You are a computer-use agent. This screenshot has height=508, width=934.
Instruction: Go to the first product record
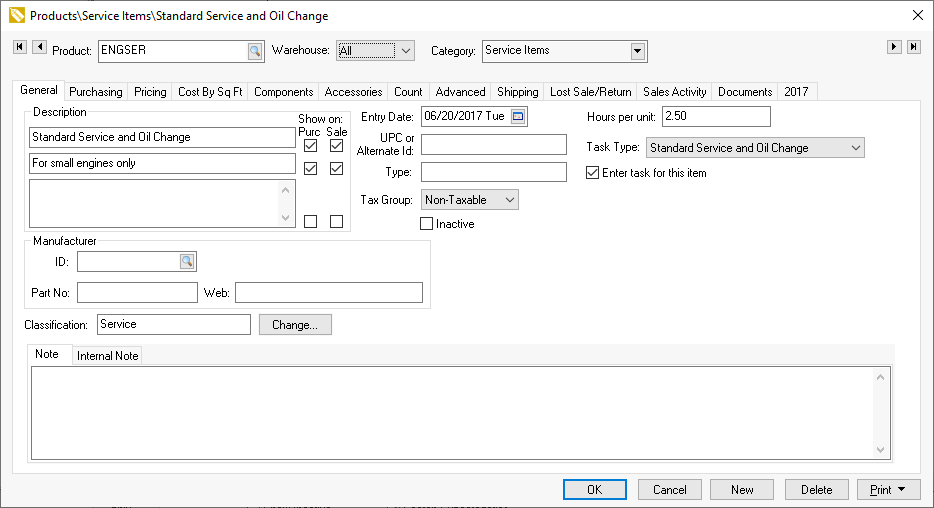coord(20,47)
